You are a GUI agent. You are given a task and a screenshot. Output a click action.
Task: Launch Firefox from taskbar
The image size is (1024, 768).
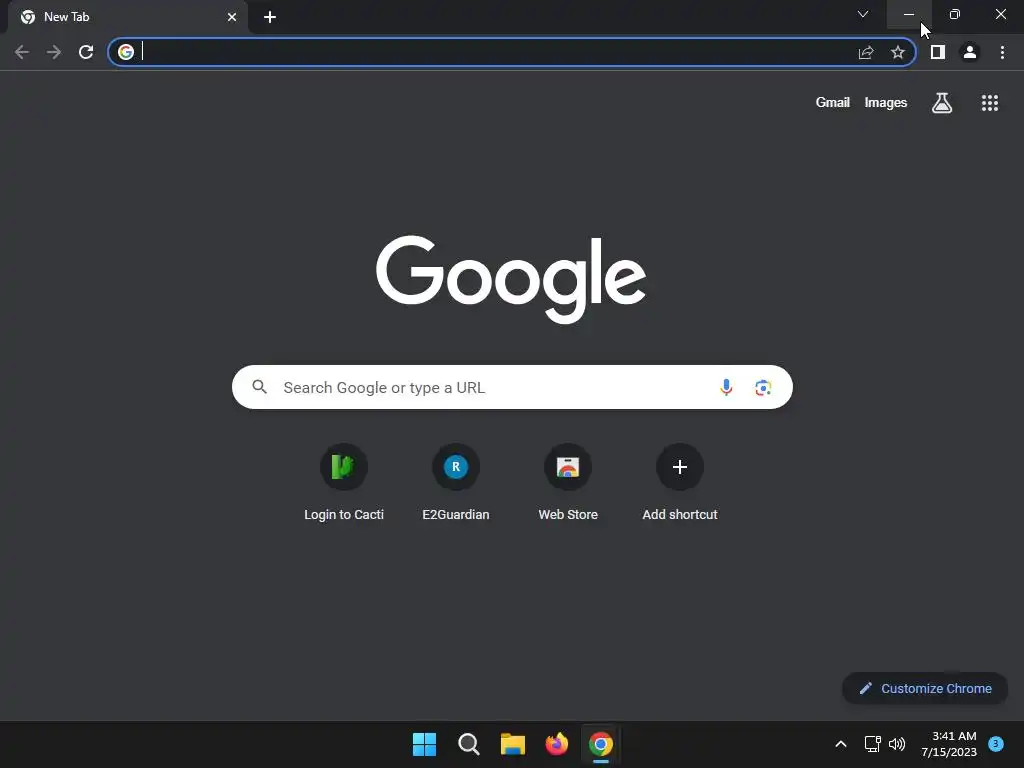[556, 744]
